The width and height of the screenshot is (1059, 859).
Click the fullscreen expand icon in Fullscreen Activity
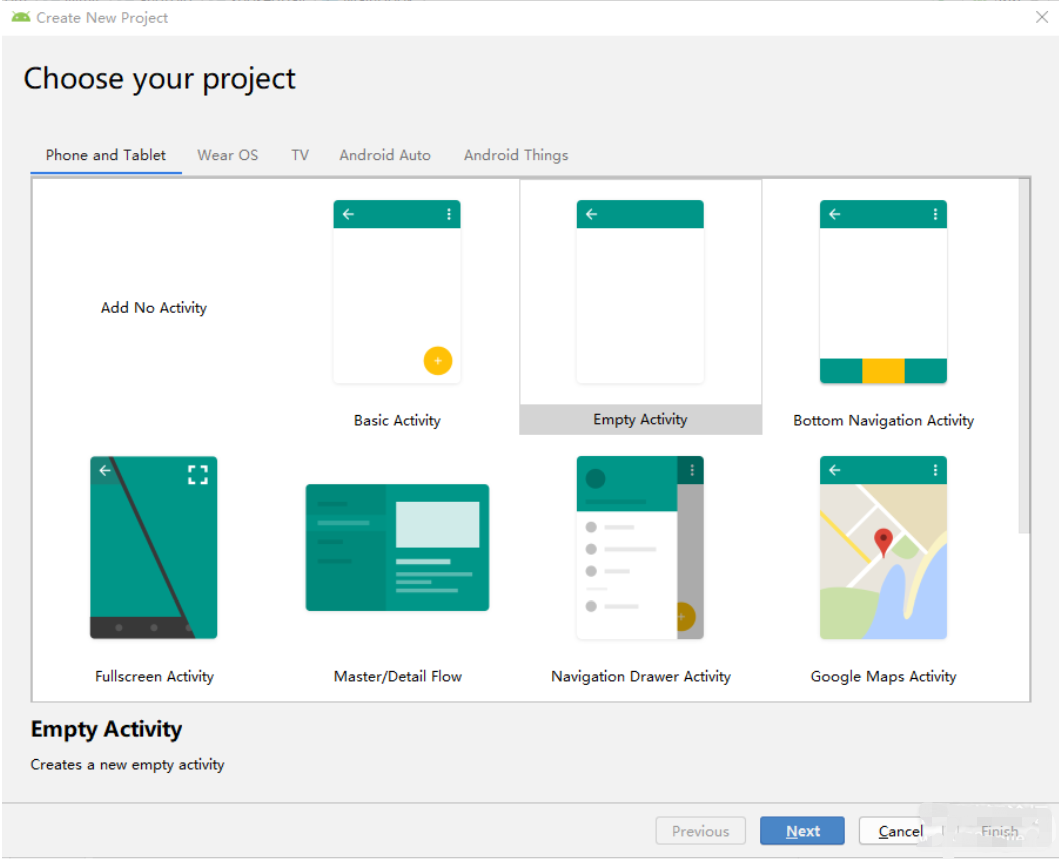click(198, 475)
